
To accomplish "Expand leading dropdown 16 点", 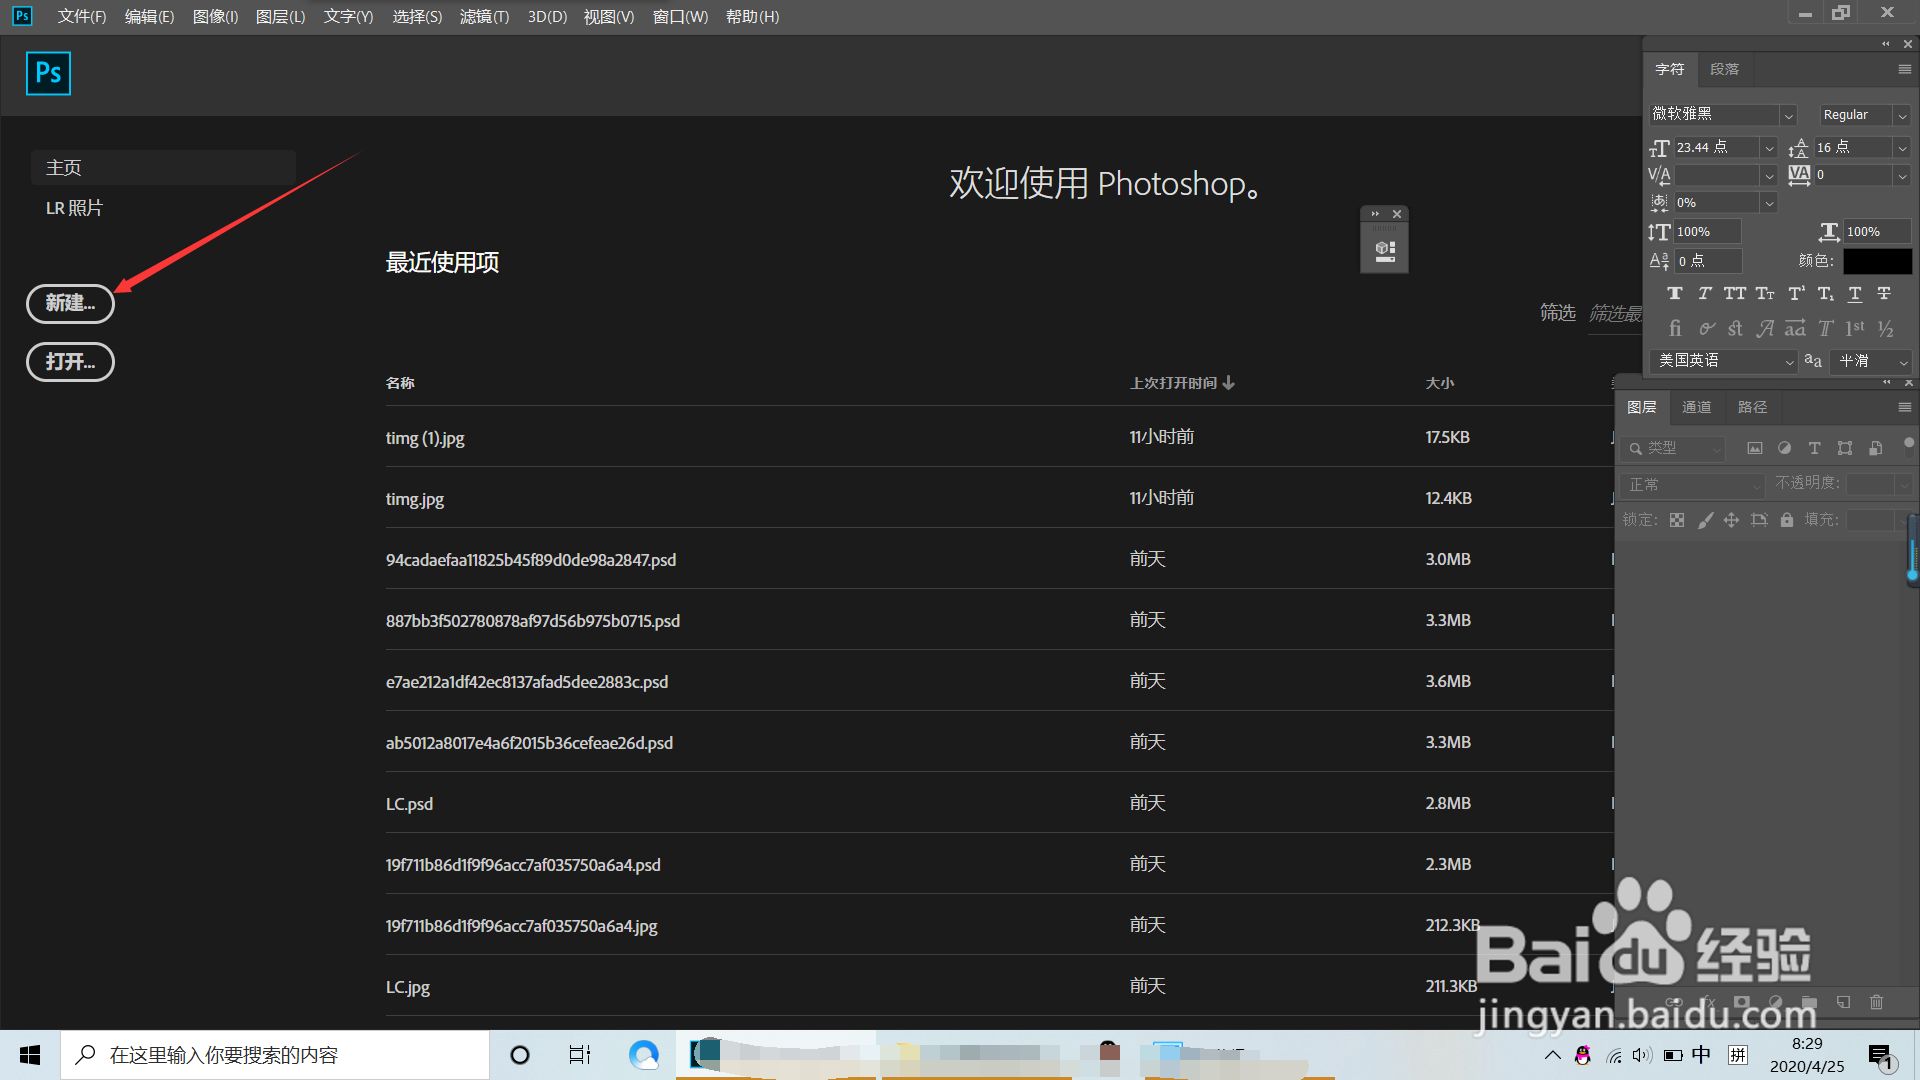I will (x=1902, y=148).
